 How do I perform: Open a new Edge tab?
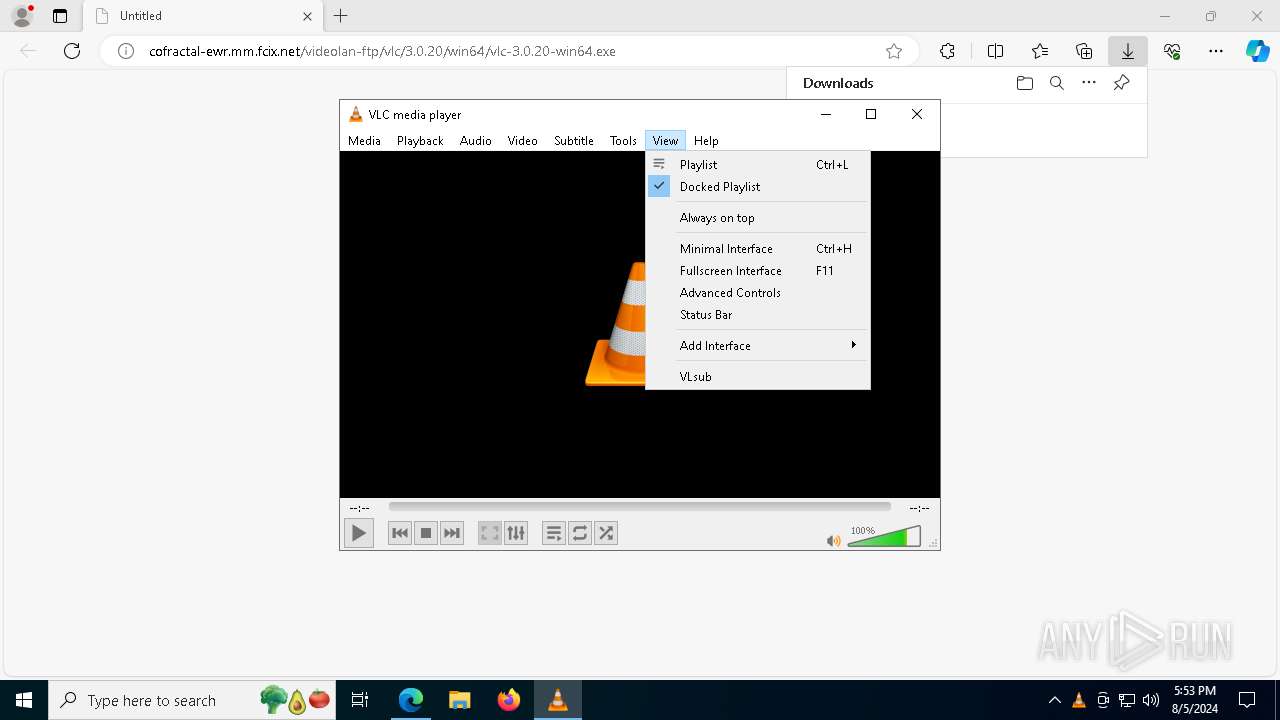(x=341, y=16)
